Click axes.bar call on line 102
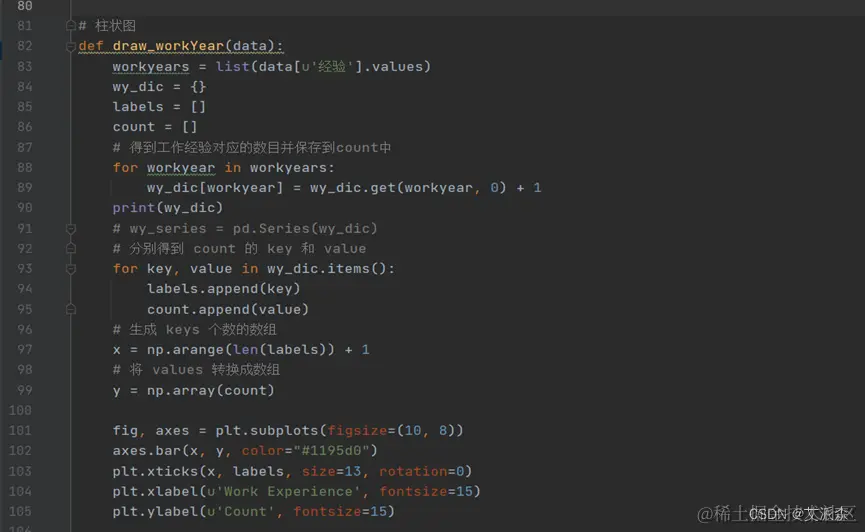The height and width of the screenshot is (532, 865). tap(245, 451)
